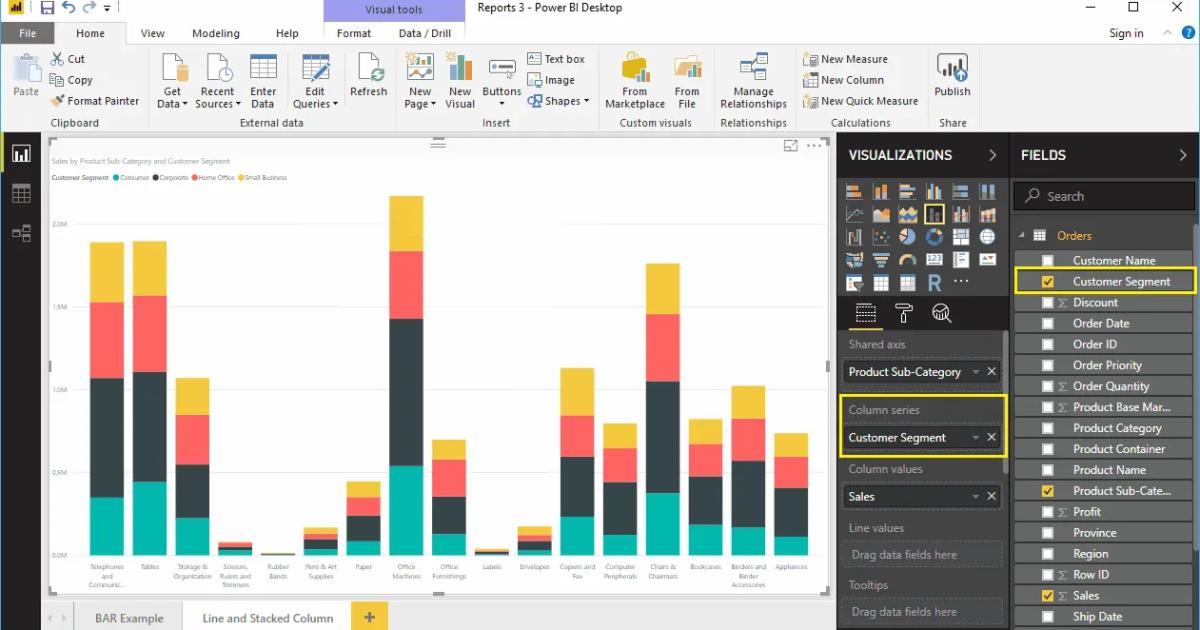Open the Sales column values dropdown
1200x630 pixels.
click(978, 496)
